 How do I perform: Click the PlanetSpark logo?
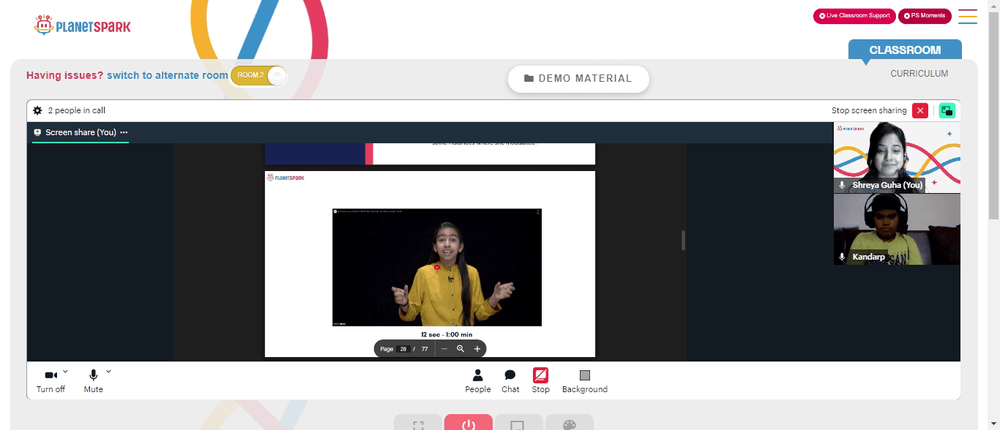(x=82, y=26)
